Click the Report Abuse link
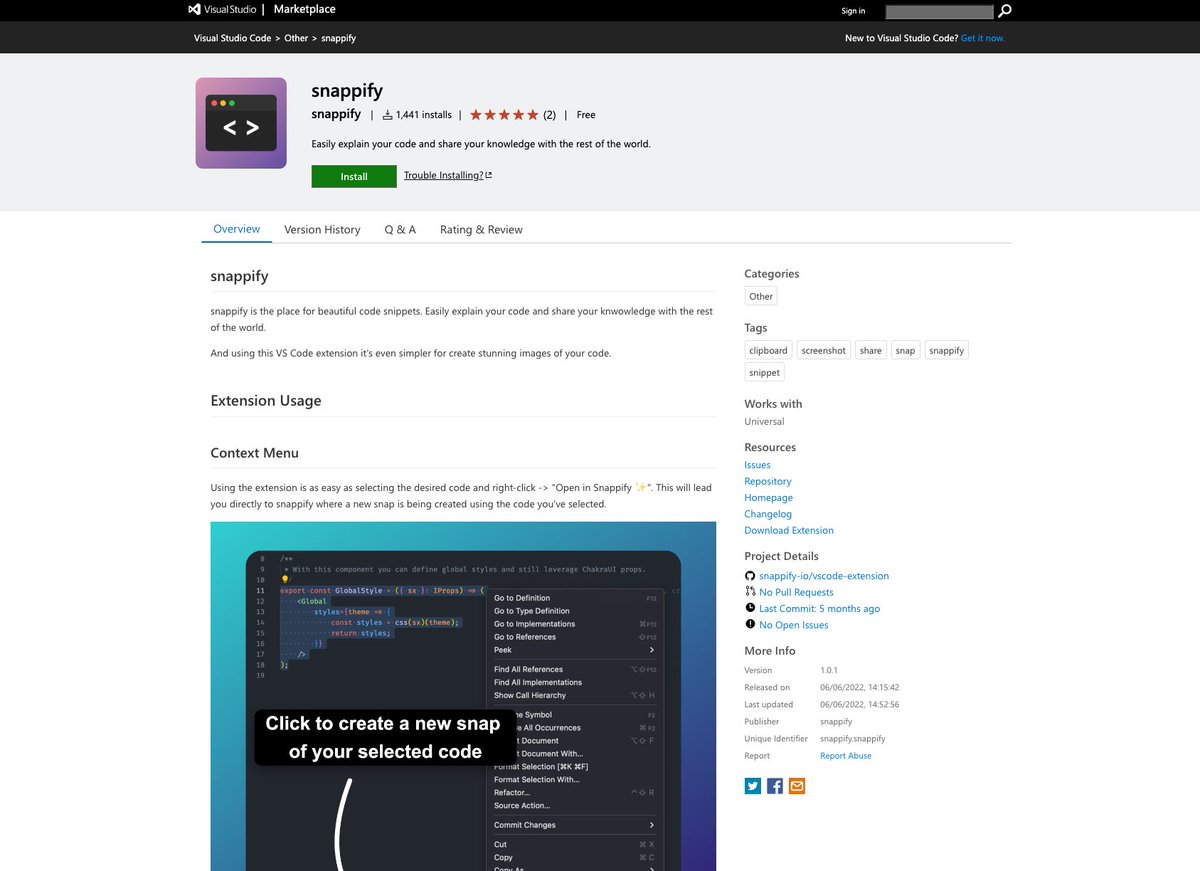 point(846,756)
